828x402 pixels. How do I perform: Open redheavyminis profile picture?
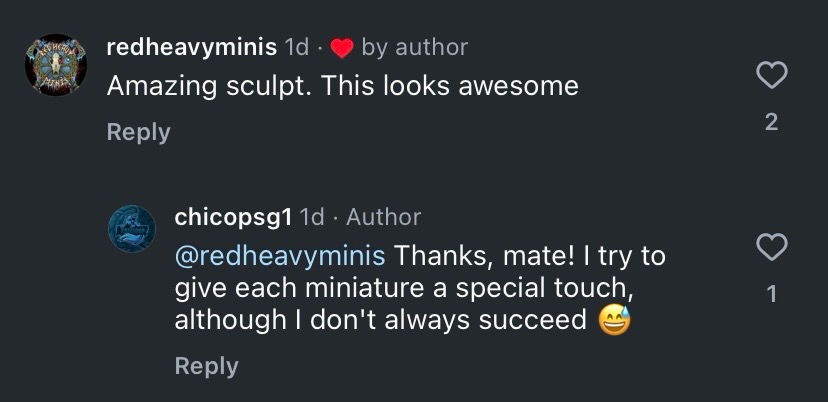click(56, 65)
